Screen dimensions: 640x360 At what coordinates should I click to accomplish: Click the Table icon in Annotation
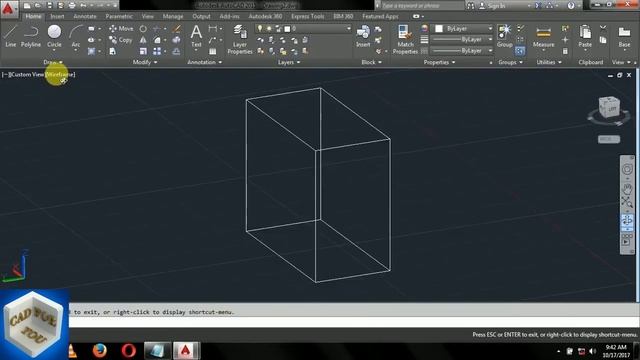coord(213,51)
